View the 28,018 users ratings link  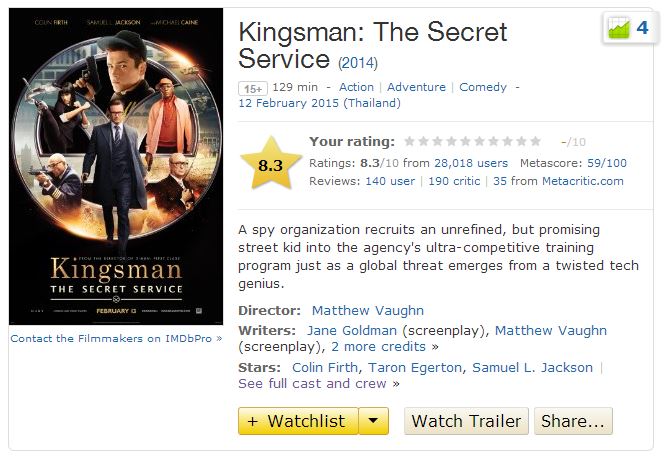tap(471, 163)
